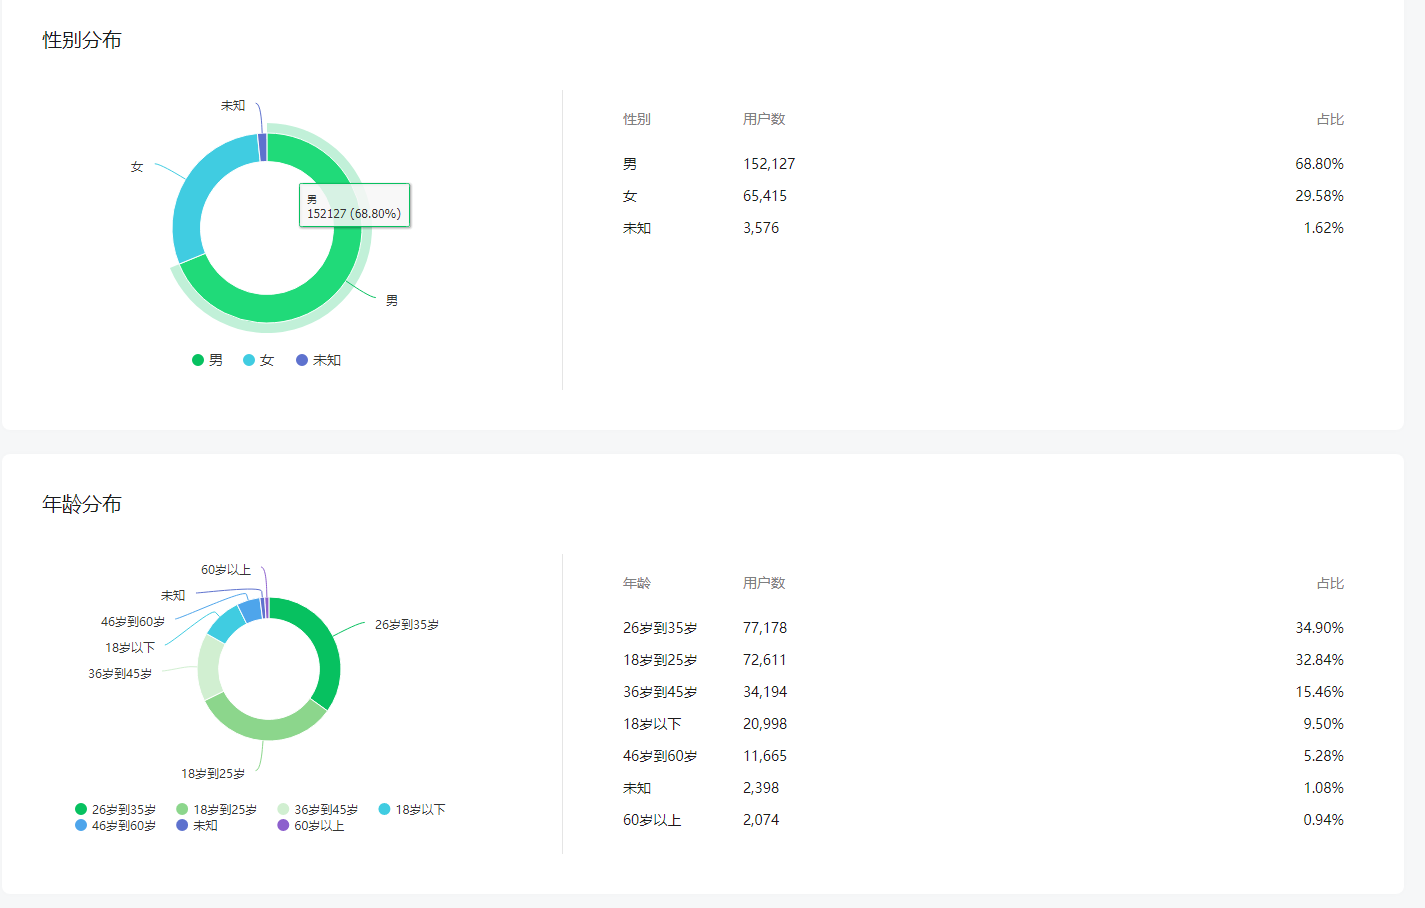Click the value 77,178
Screen dimensions: 1425x908
[x=765, y=628]
